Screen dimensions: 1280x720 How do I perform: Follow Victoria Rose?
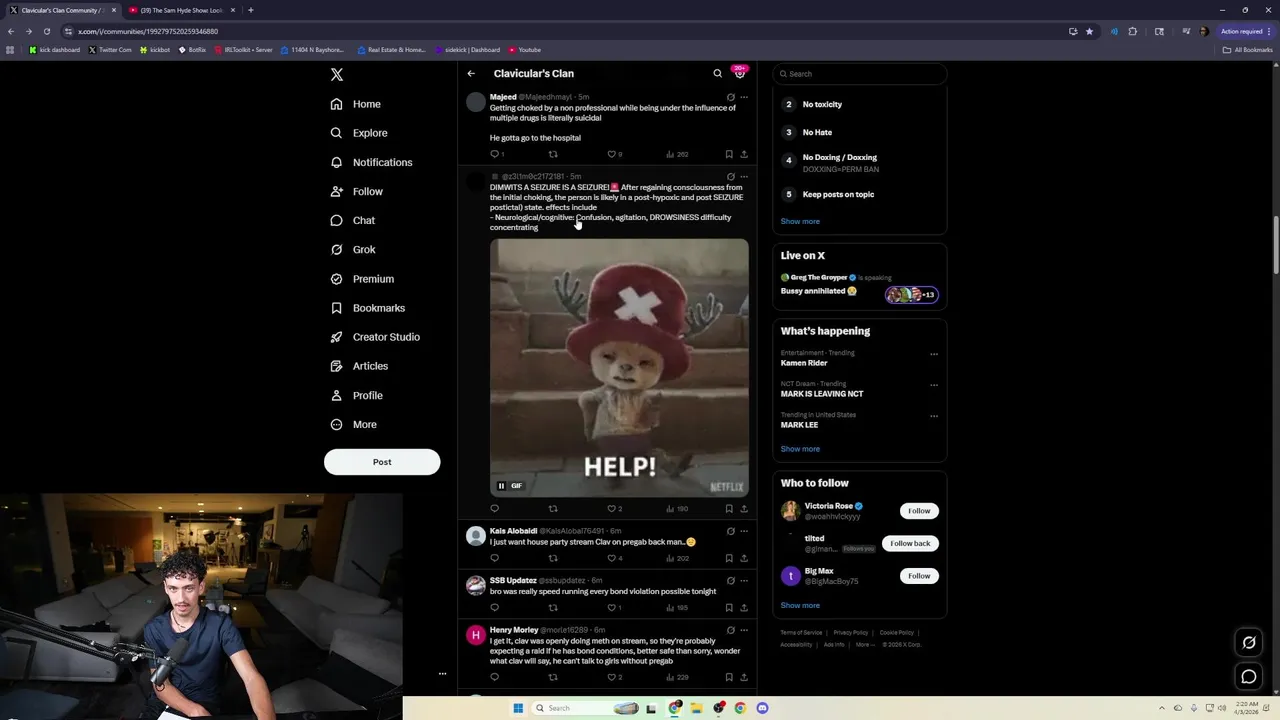[x=919, y=511]
